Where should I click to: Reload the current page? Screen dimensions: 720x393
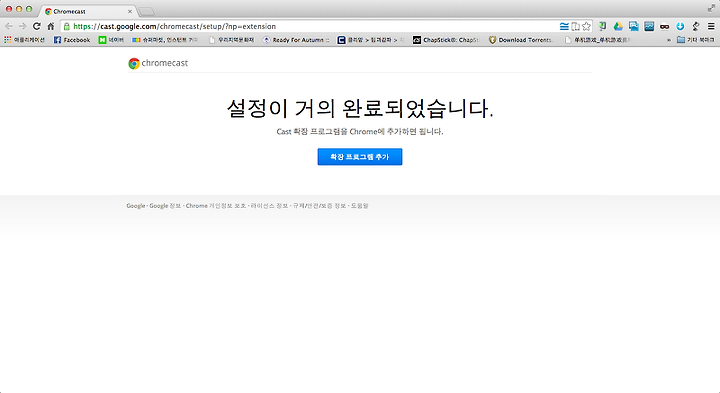click(37, 26)
